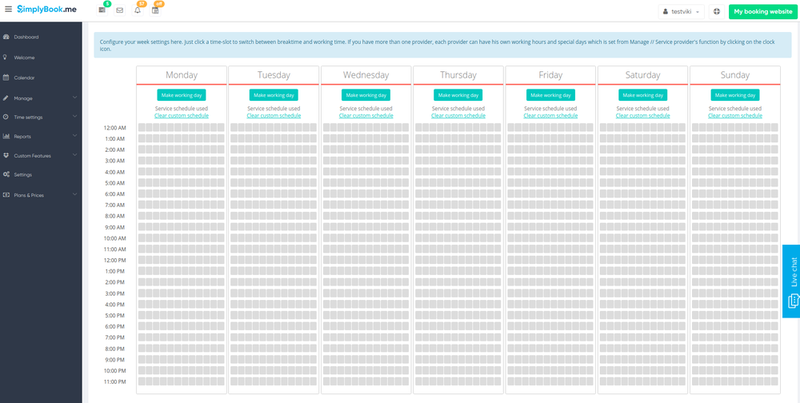Toggle the first Monday 12:00 AM time slot
This screenshot has width=800, height=403.
pyautogui.click(x=142, y=128)
